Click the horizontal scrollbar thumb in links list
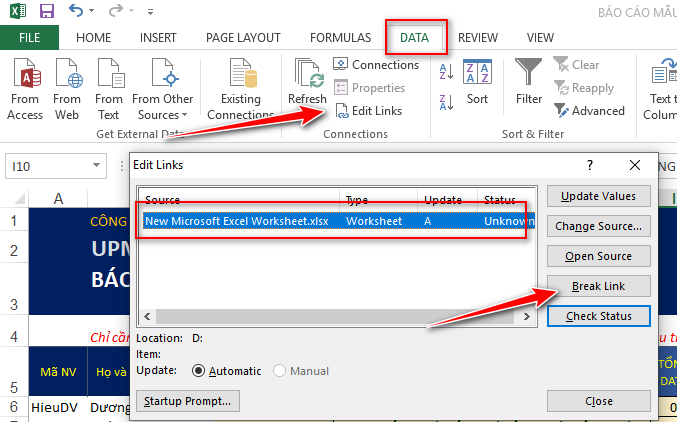 (x=335, y=317)
